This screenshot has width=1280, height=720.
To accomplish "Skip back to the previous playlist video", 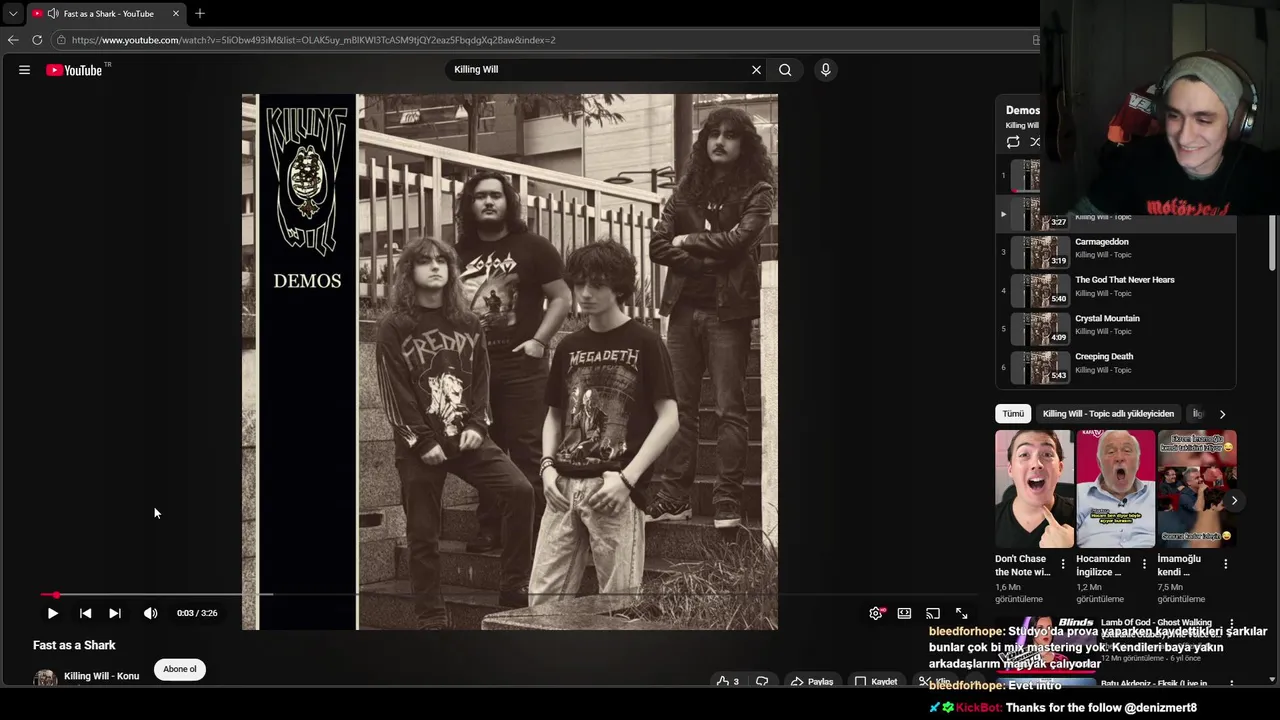I will pyautogui.click(x=85, y=613).
